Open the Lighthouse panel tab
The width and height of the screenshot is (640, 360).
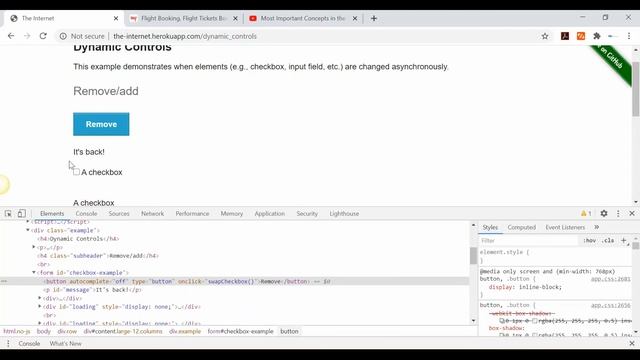coord(344,213)
